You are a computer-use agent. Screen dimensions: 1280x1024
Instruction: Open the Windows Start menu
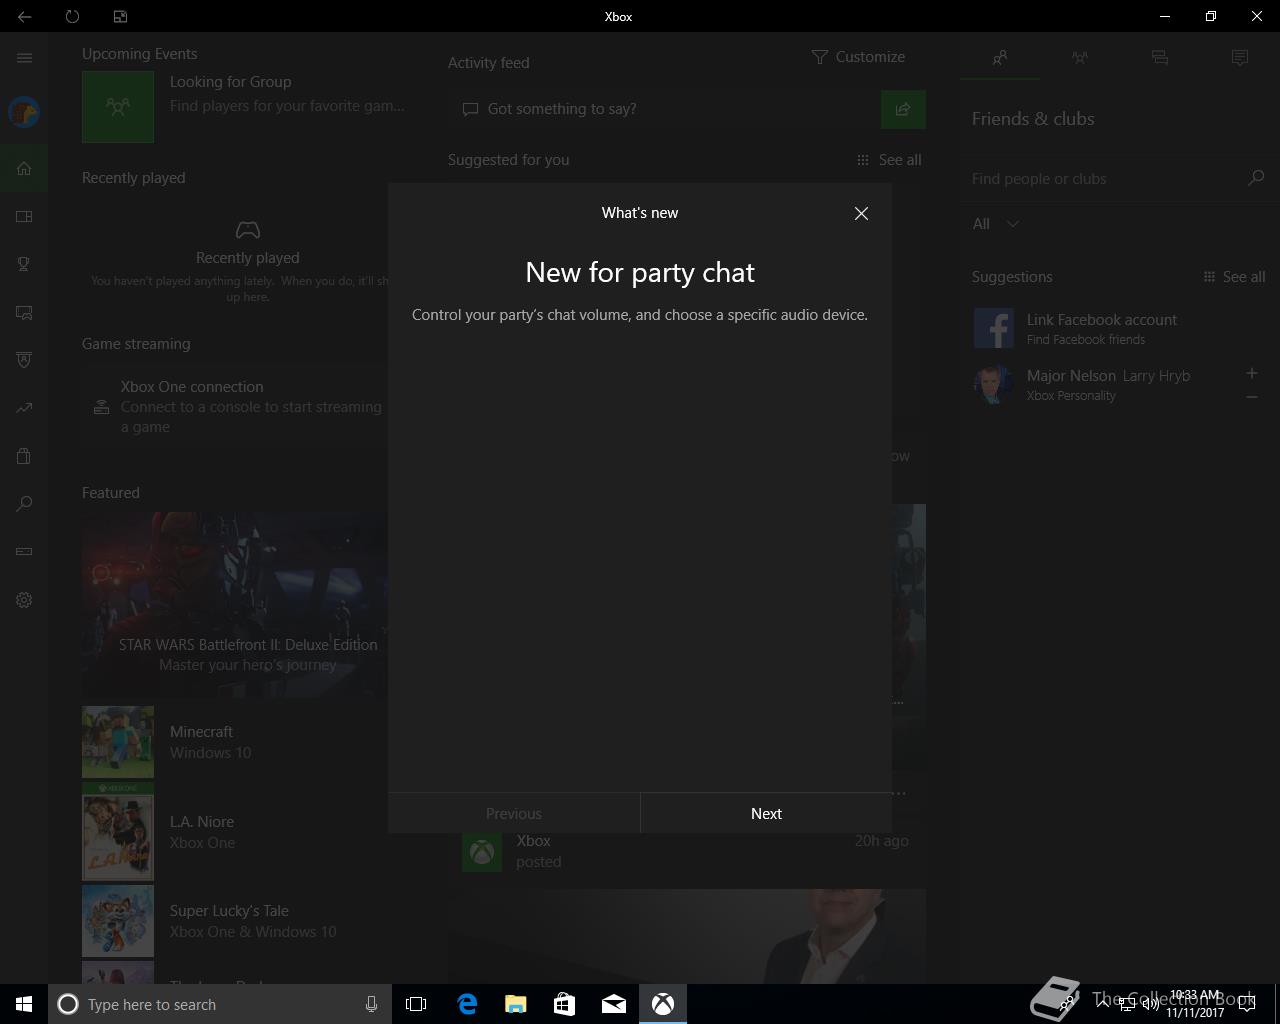click(24, 1004)
